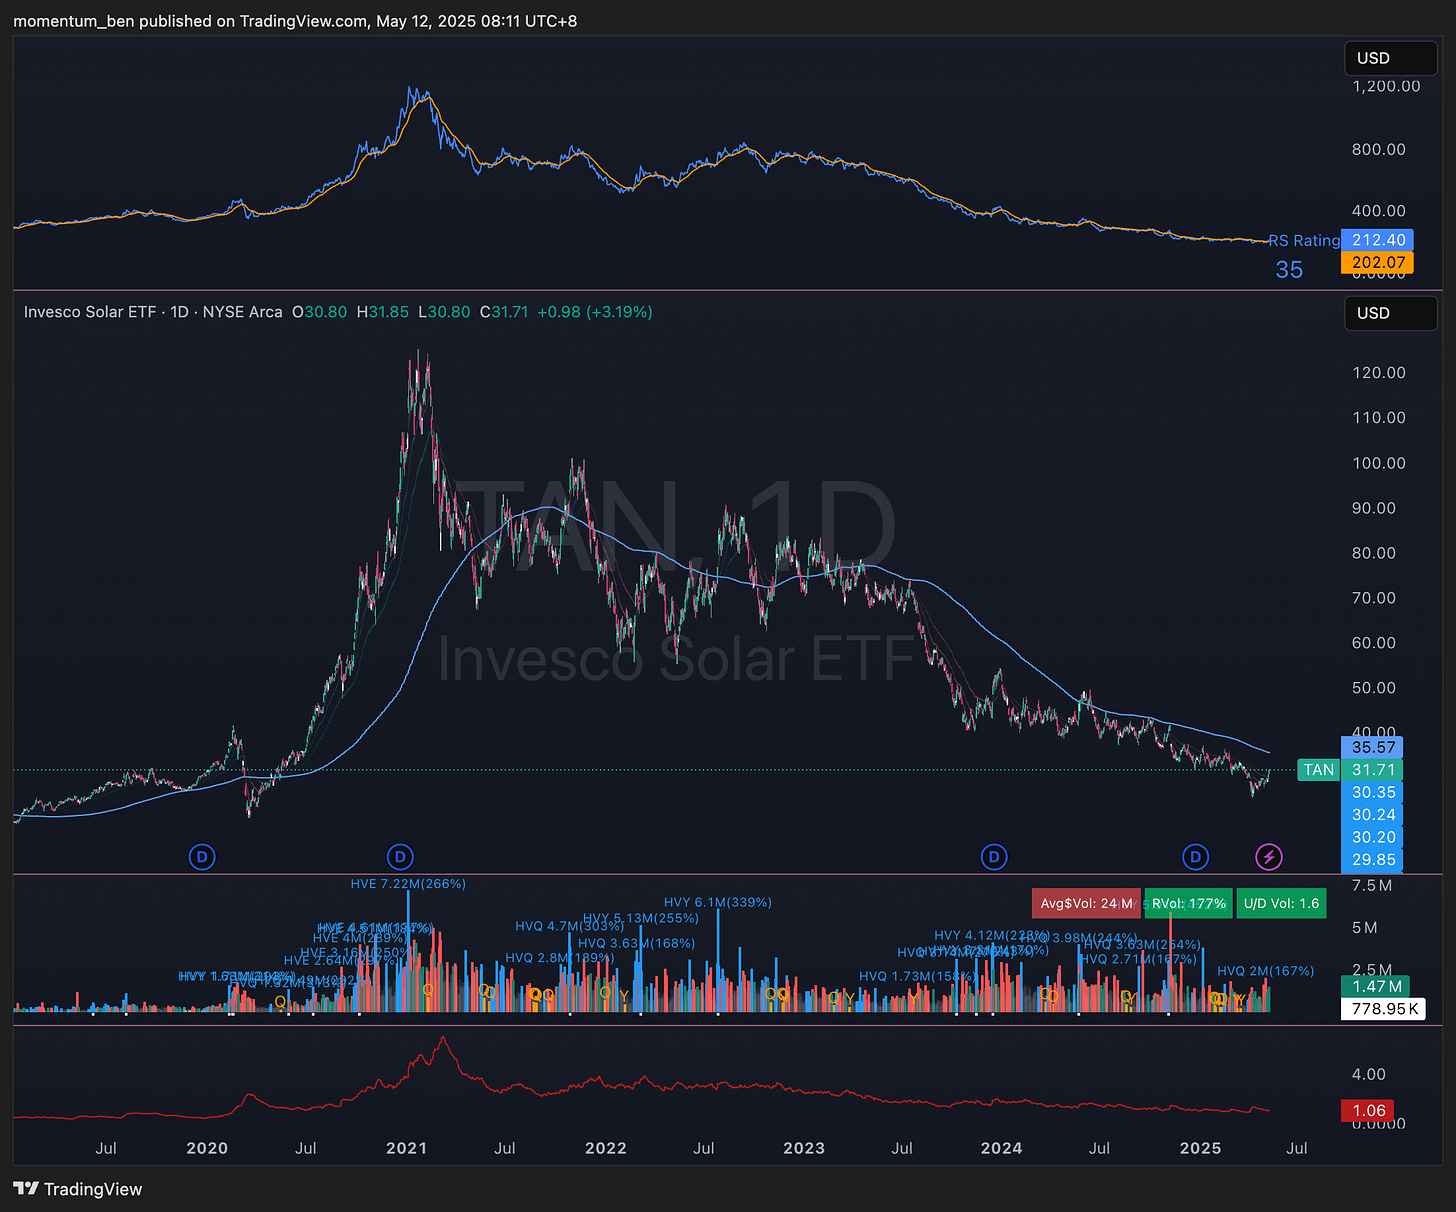
Task: Click the 2021 label on time axis
Action: [x=406, y=1148]
